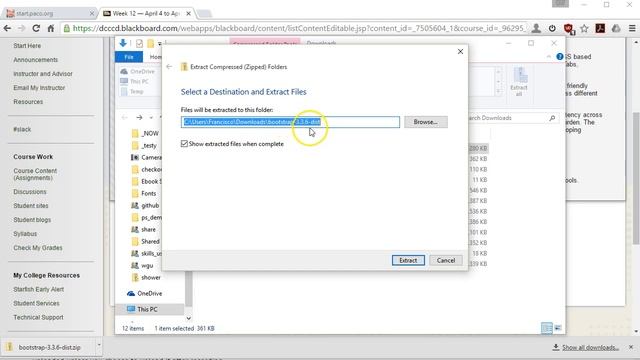This screenshot has width=640, height=360.
Task: Click the zipped folder icon in dialog title
Action: [x=184, y=67]
